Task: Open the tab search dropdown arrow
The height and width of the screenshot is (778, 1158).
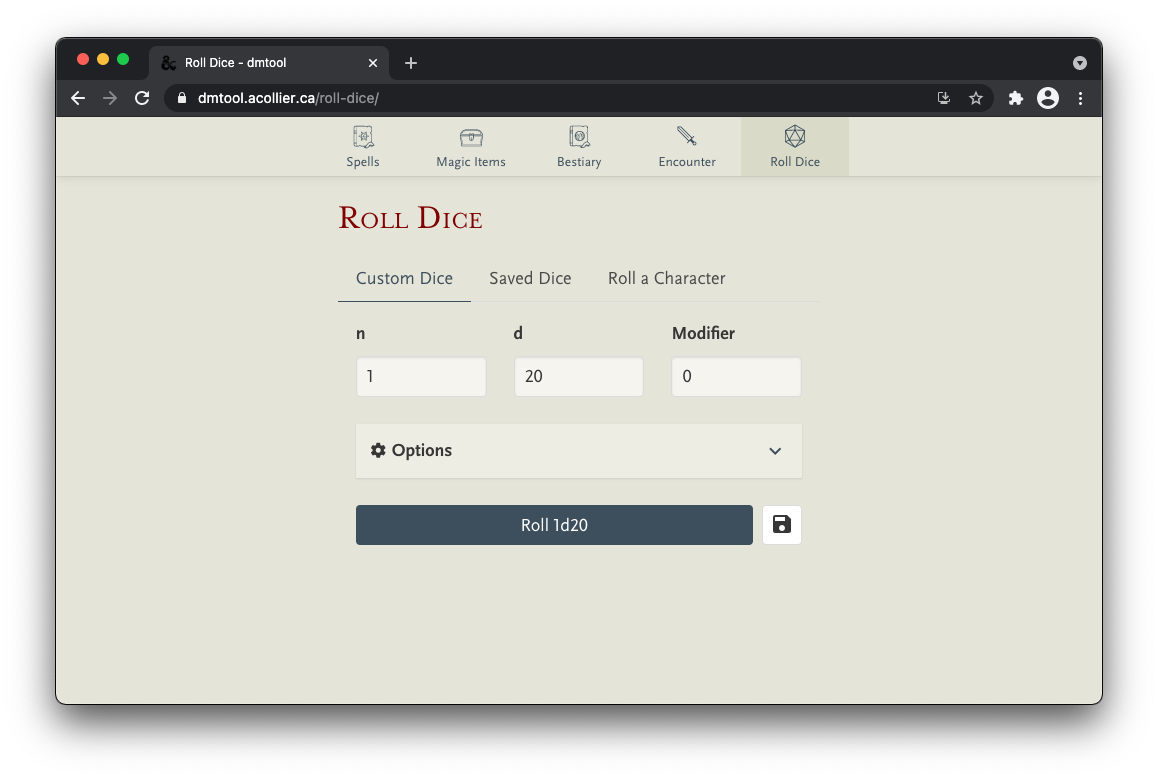Action: (1080, 64)
